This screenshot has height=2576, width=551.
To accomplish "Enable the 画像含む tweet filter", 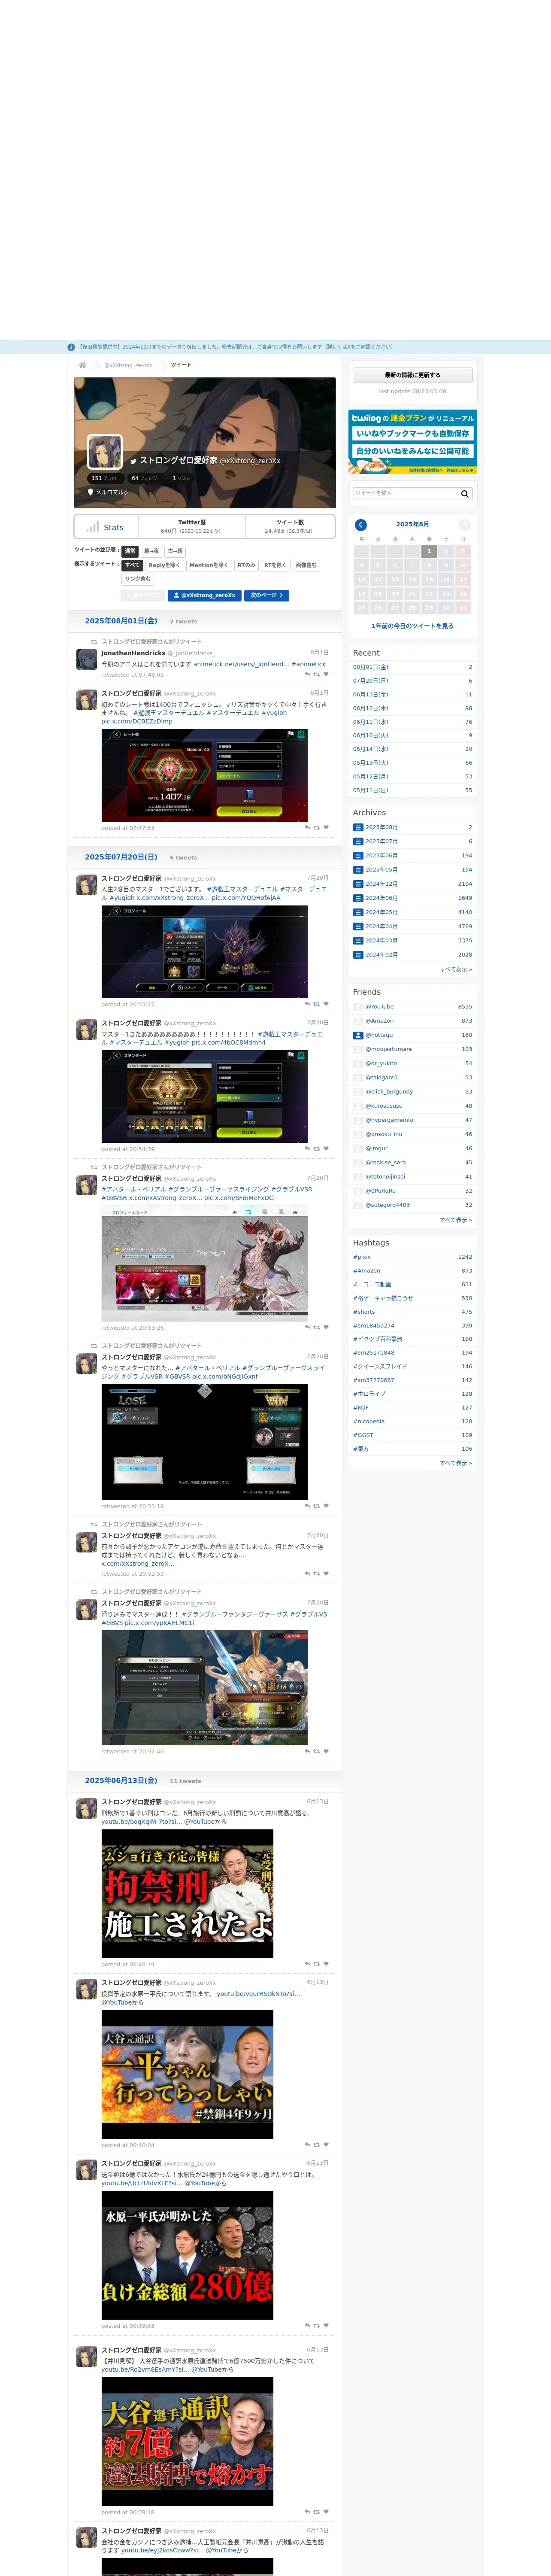I will [x=306, y=565].
